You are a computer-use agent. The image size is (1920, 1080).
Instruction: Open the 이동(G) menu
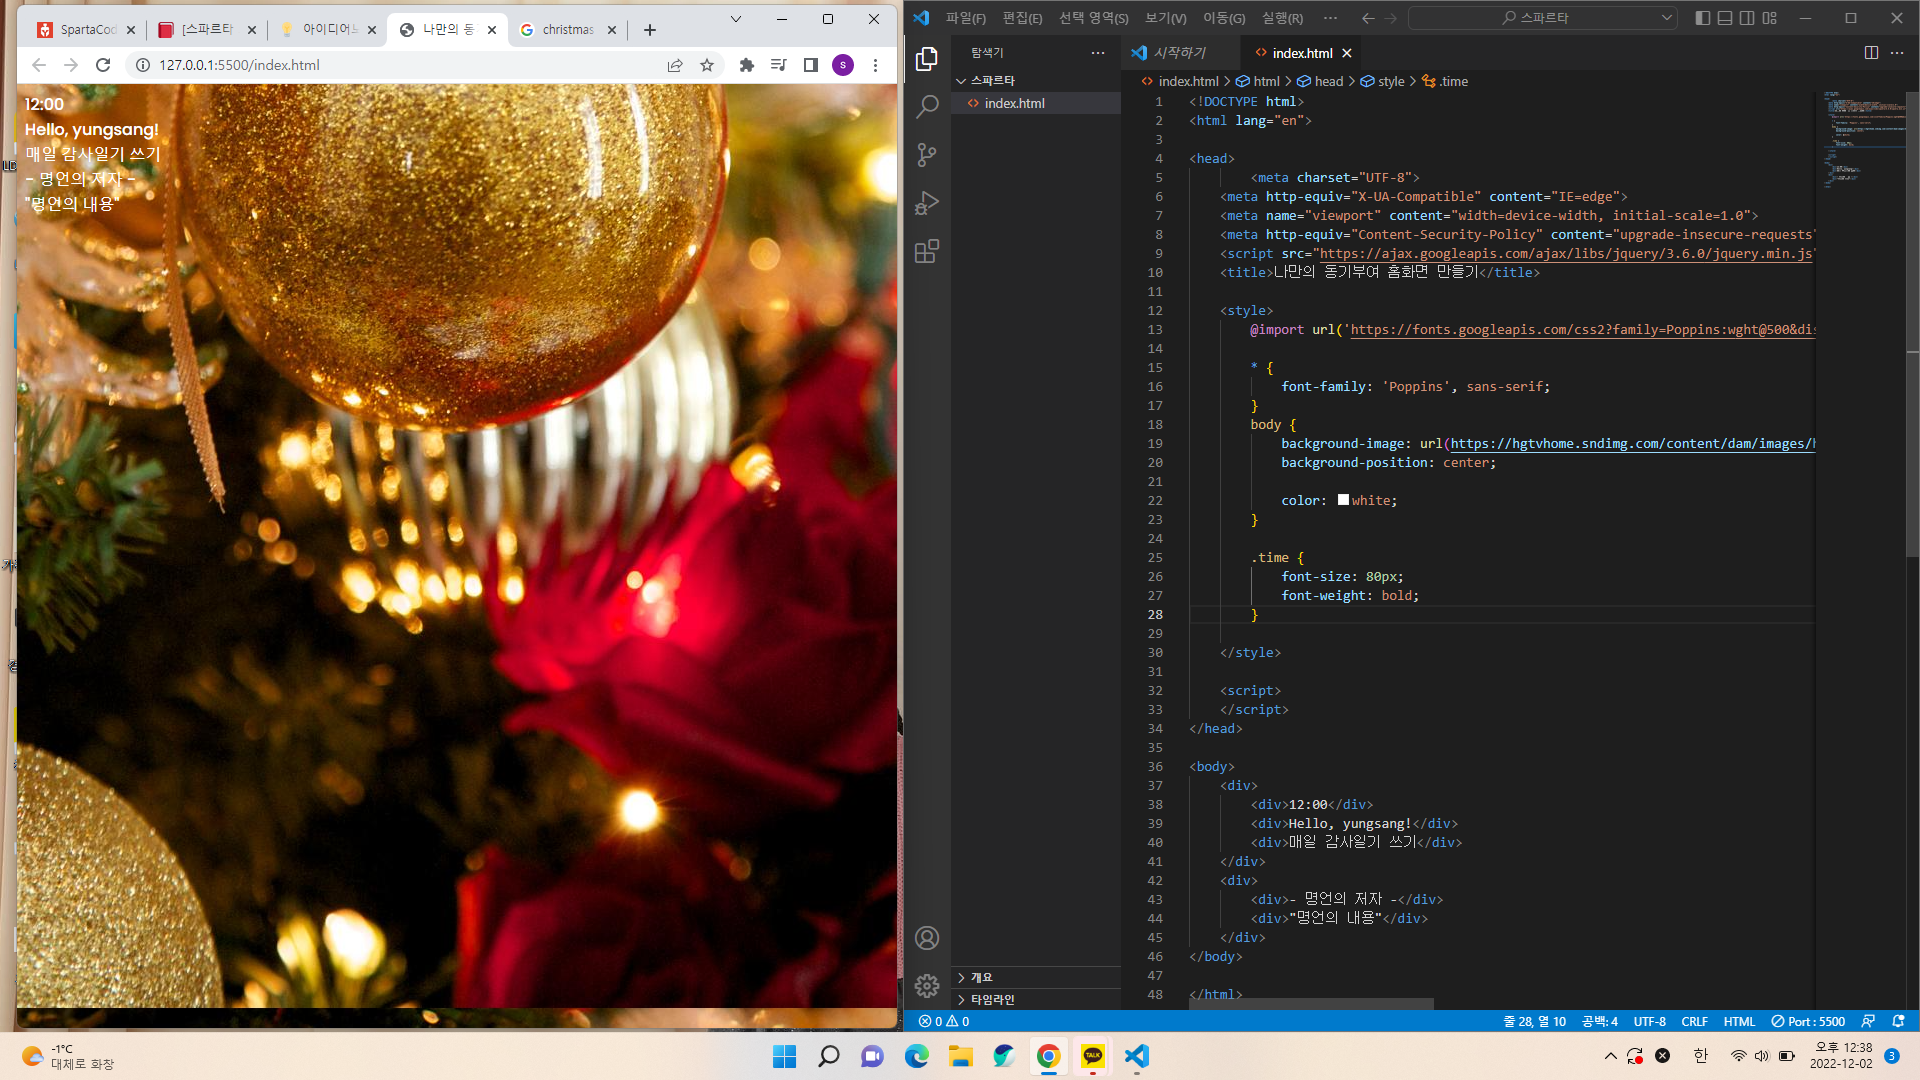click(1224, 18)
